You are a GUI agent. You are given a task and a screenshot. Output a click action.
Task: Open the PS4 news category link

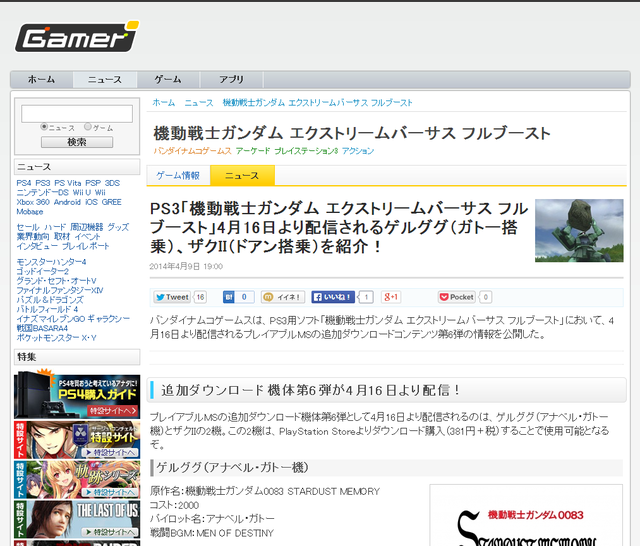click(24, 183)
